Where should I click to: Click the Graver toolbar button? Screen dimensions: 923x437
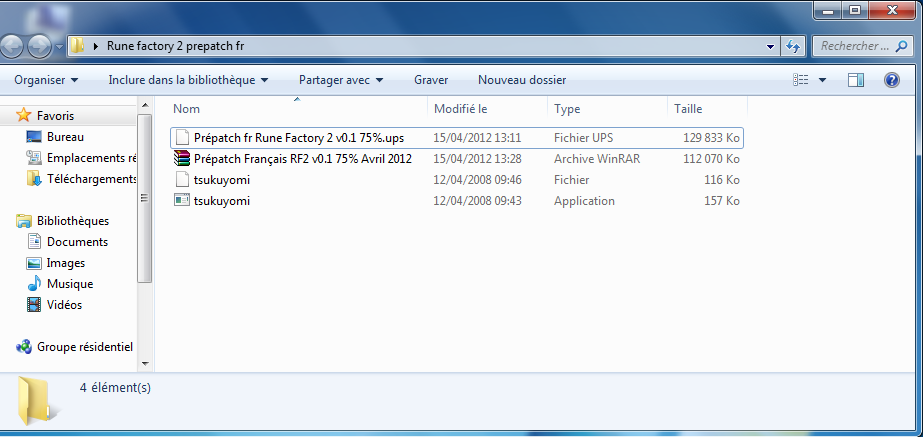[431, 80]
